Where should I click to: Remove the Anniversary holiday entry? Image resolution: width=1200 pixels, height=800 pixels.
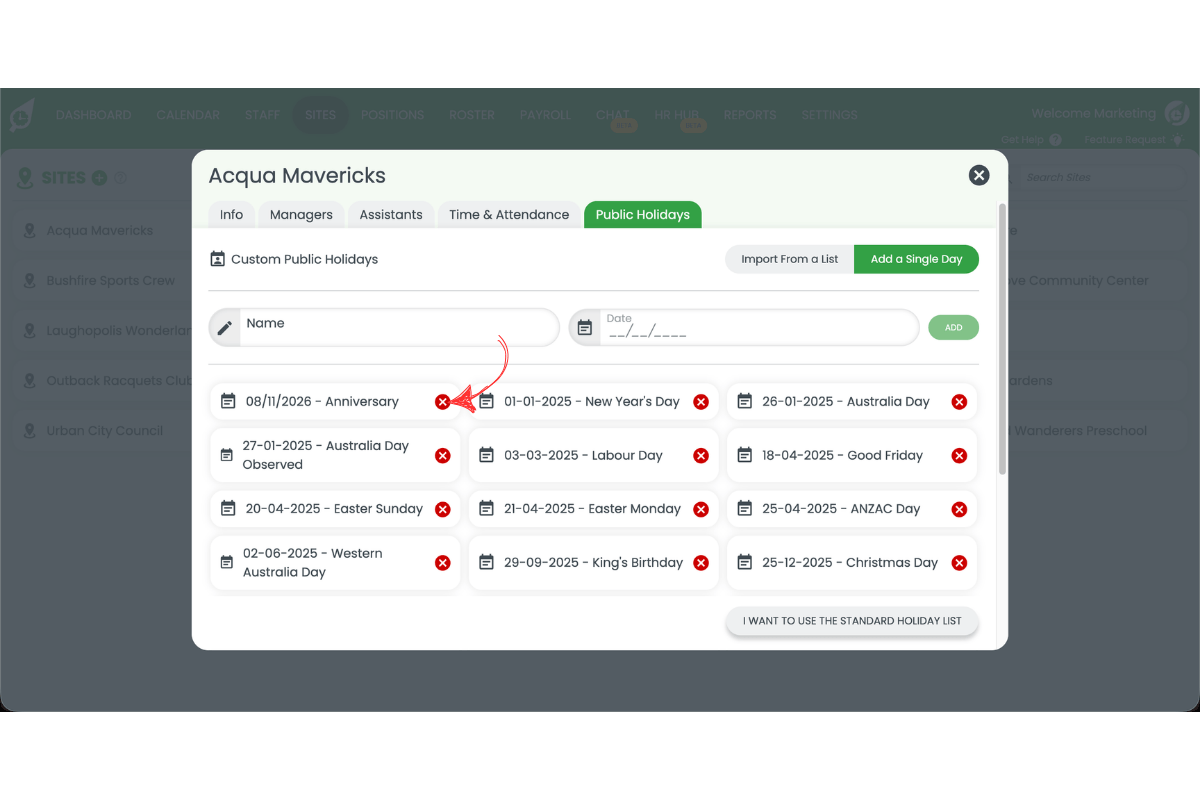tap(442, 402)
